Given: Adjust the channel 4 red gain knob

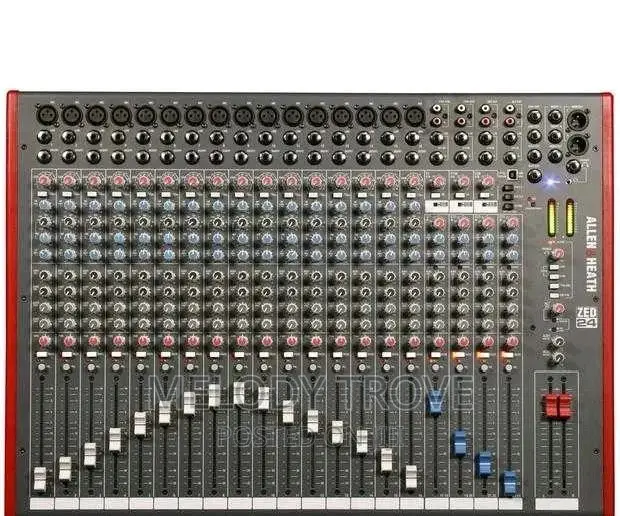Looking at the screenshot, I should pos(118,181).
